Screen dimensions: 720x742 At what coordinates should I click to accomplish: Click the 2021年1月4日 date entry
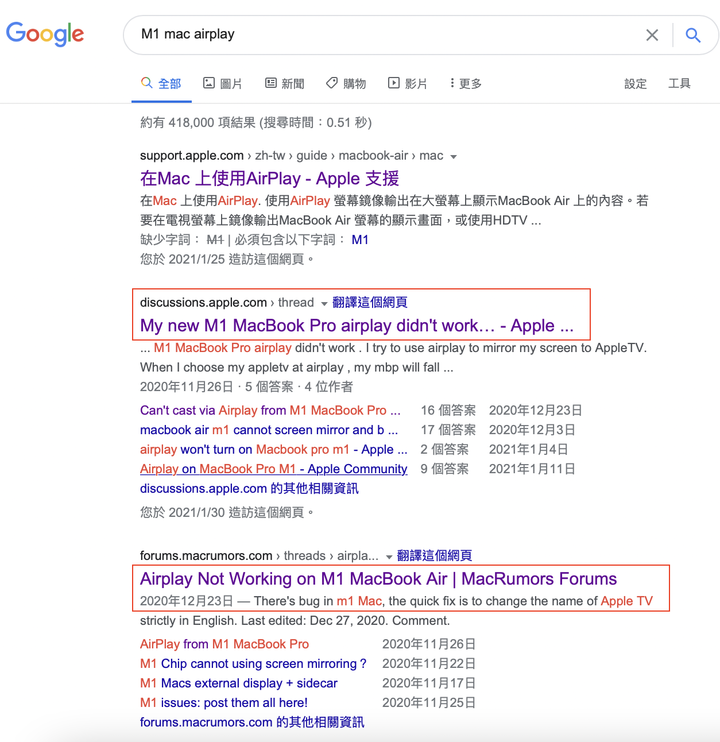point(528,450)
